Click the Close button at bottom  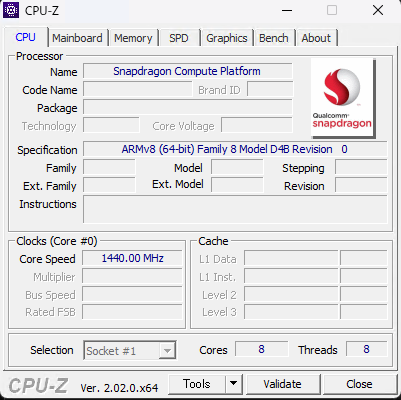[x=359, y=384]
